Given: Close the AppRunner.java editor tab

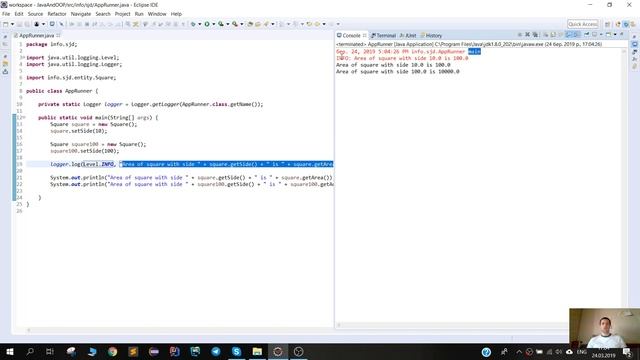Looking at the screenshot, I should [x=58, y=36].
